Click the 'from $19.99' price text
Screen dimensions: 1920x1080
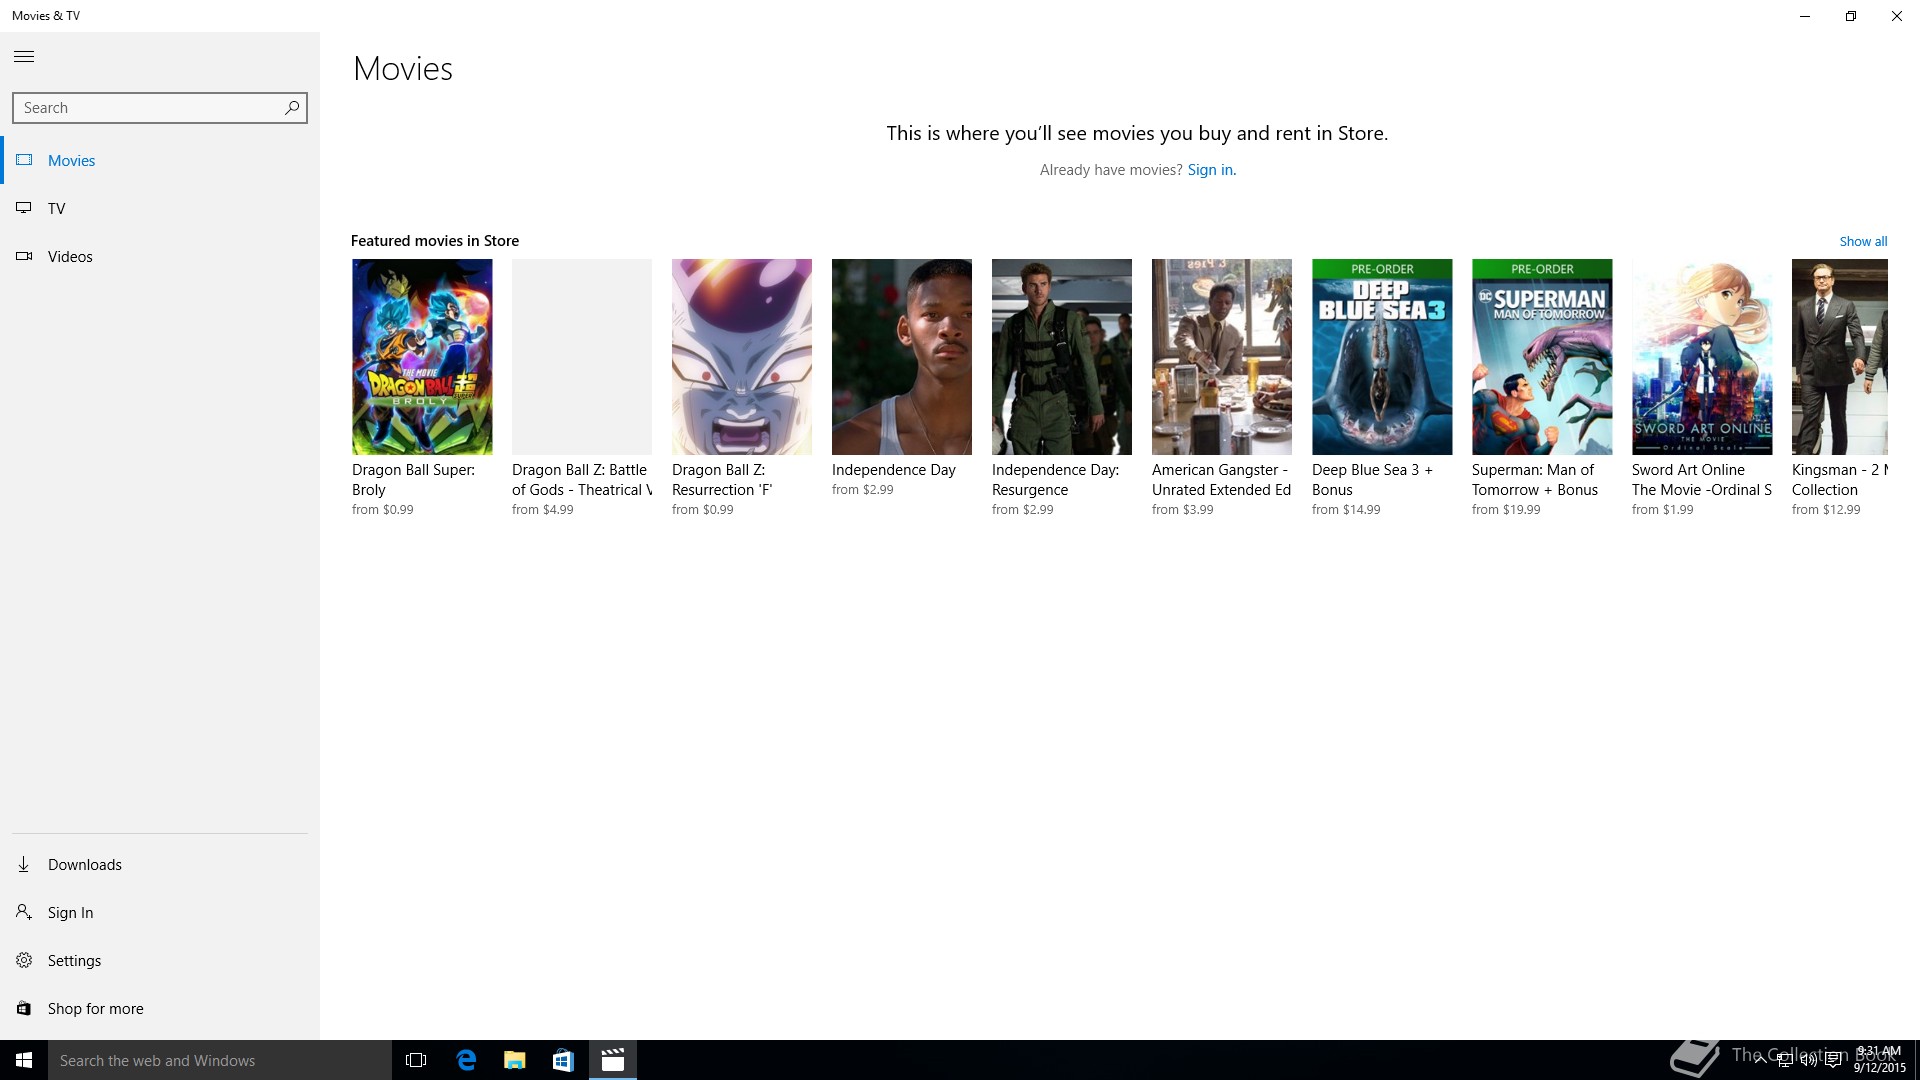[x=1506, y=510]
